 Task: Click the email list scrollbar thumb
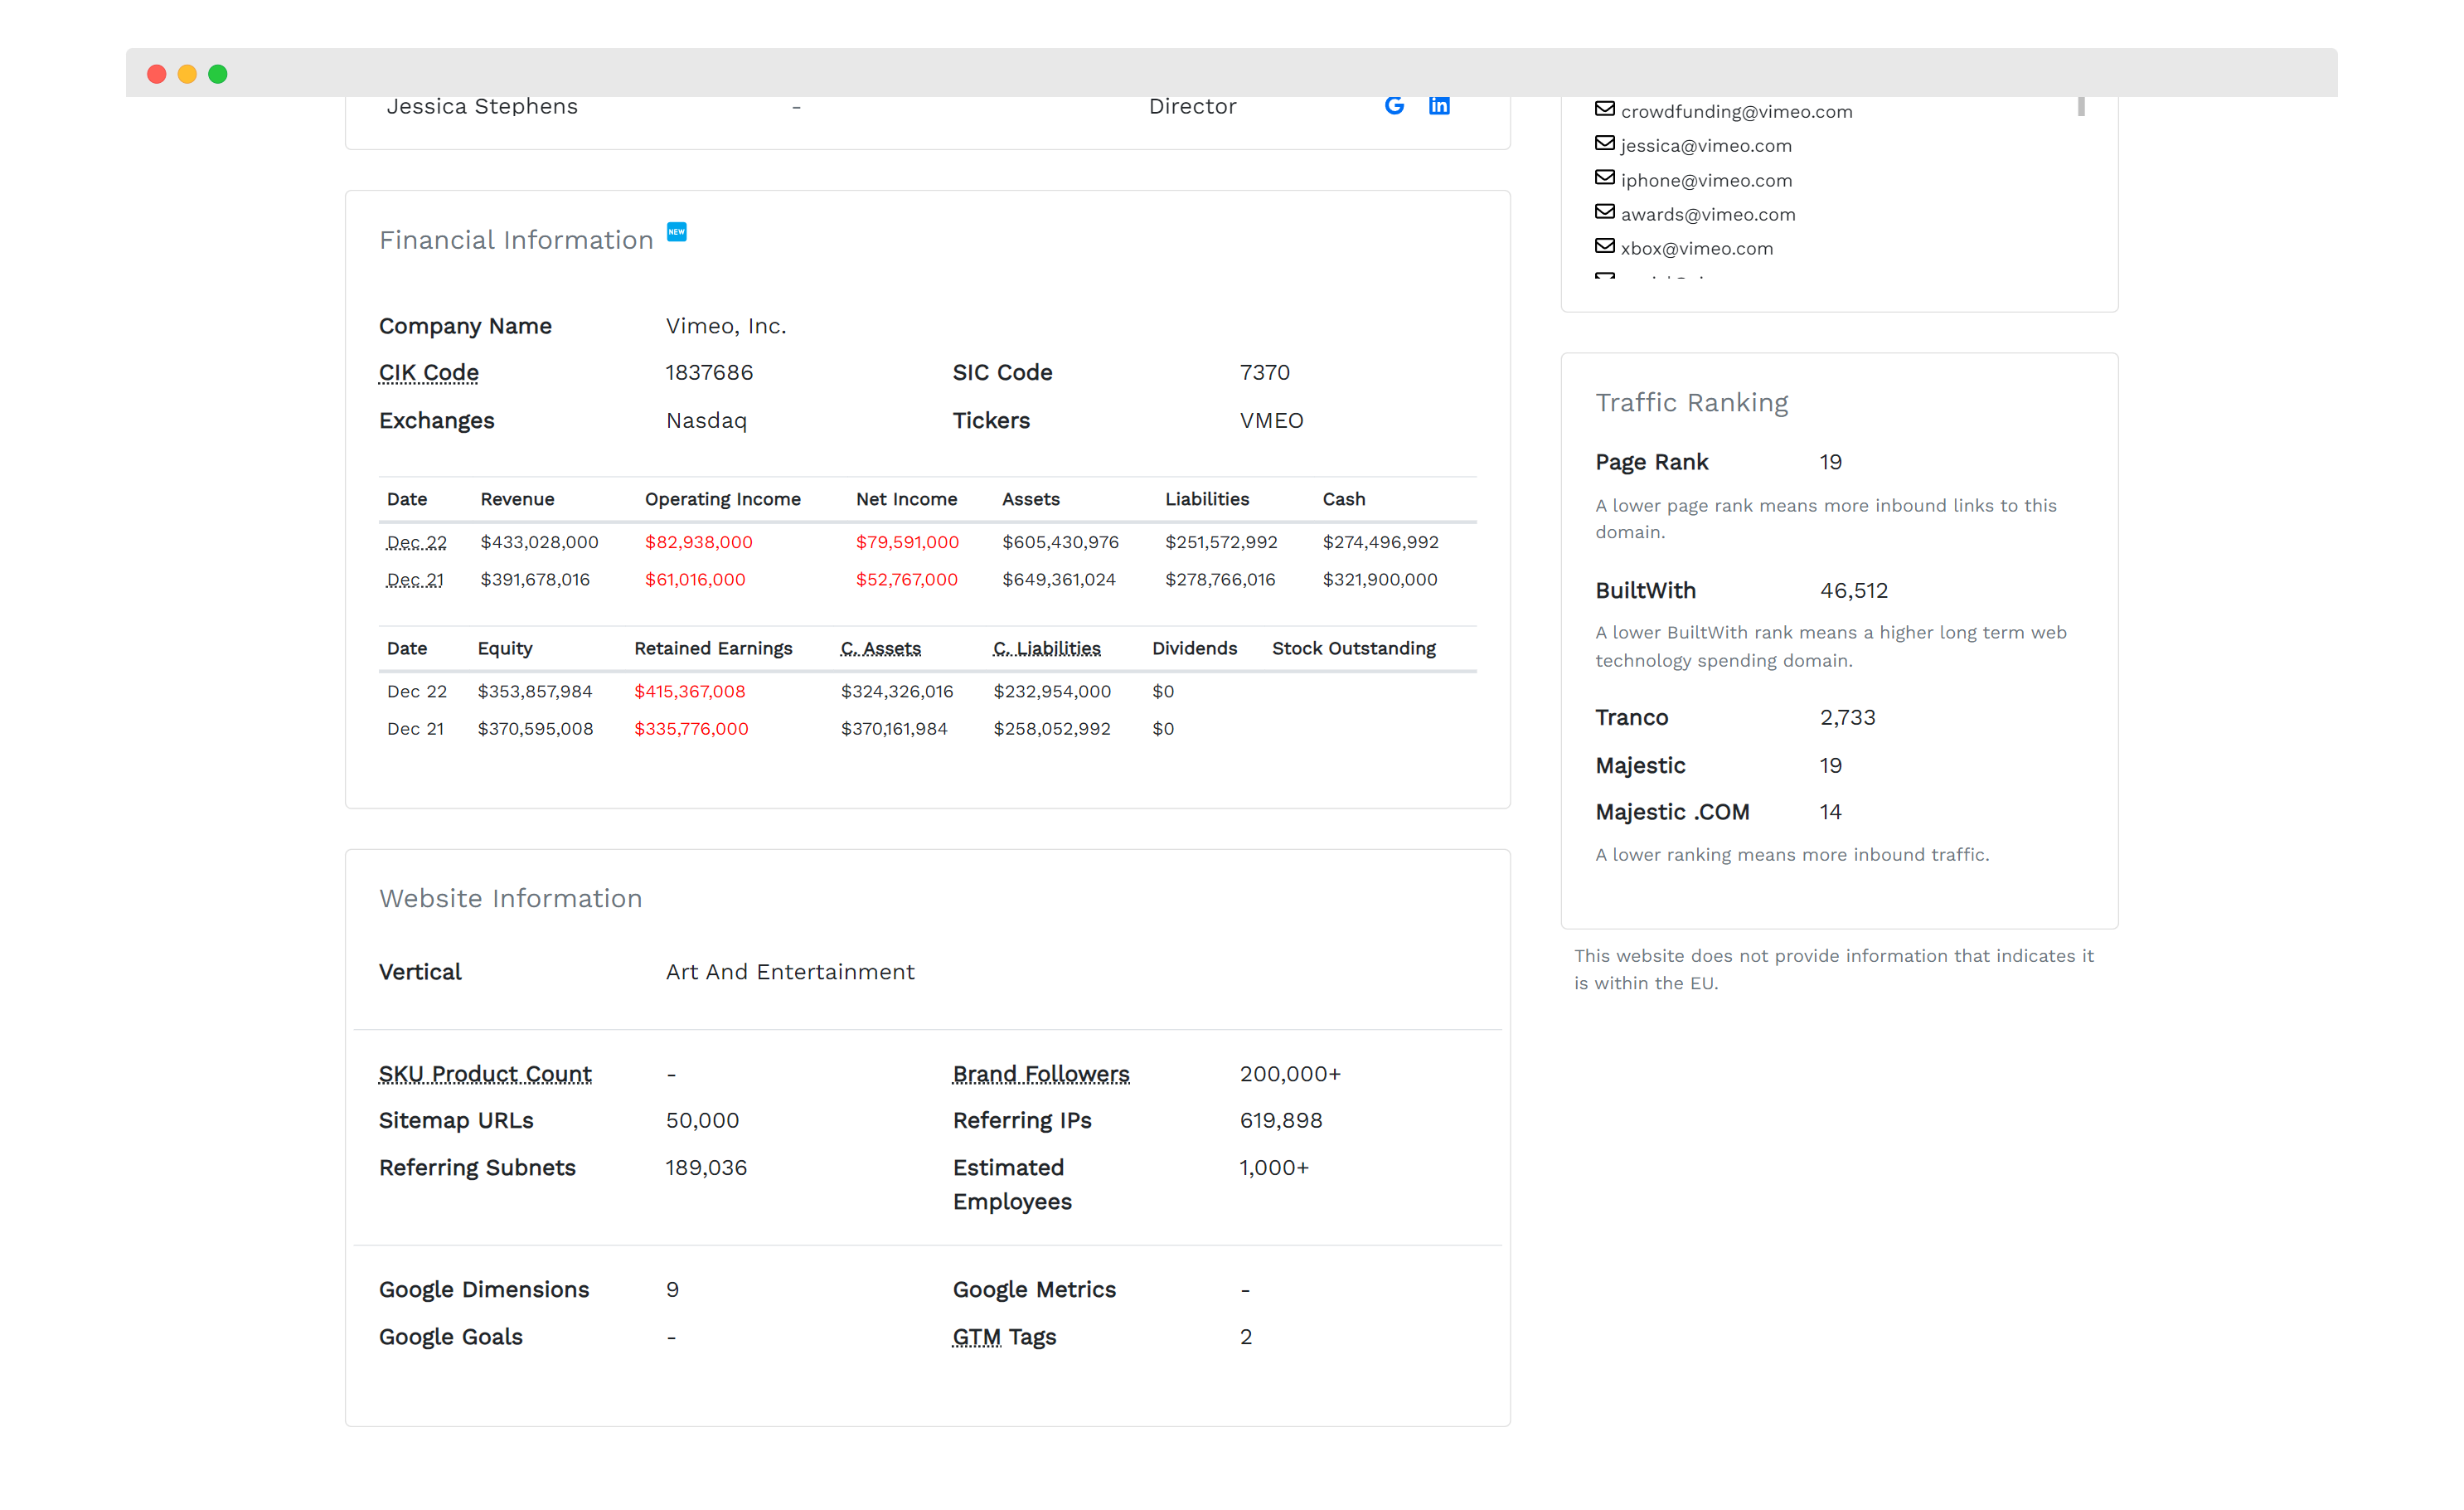coord(2081,106)
